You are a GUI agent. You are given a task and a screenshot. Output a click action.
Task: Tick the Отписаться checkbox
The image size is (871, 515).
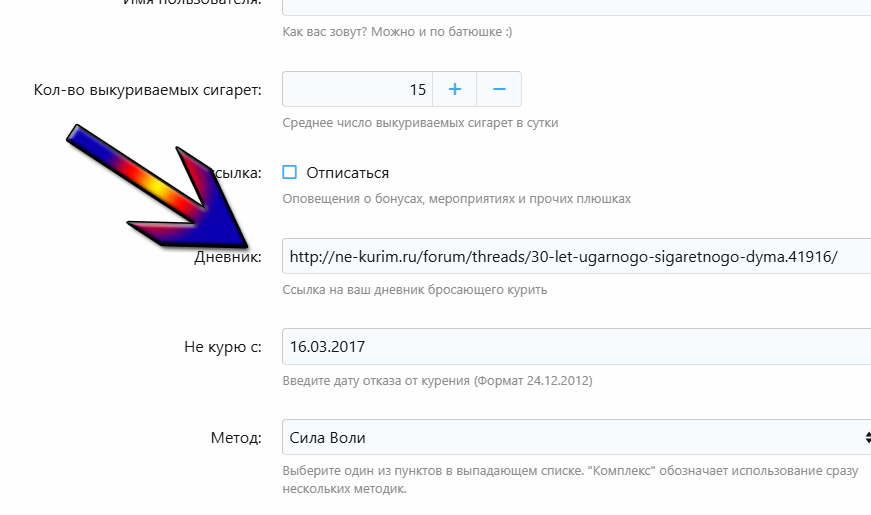[289, 172]
